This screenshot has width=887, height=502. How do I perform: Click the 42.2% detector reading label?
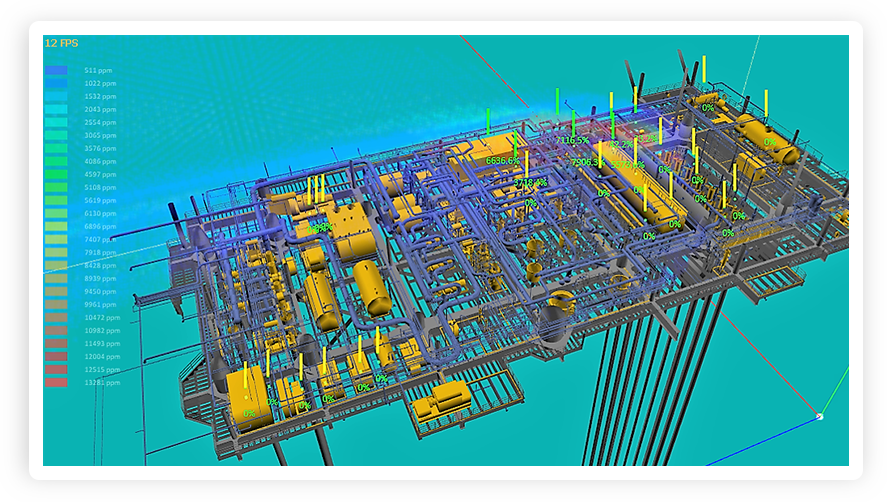point(621,145)
